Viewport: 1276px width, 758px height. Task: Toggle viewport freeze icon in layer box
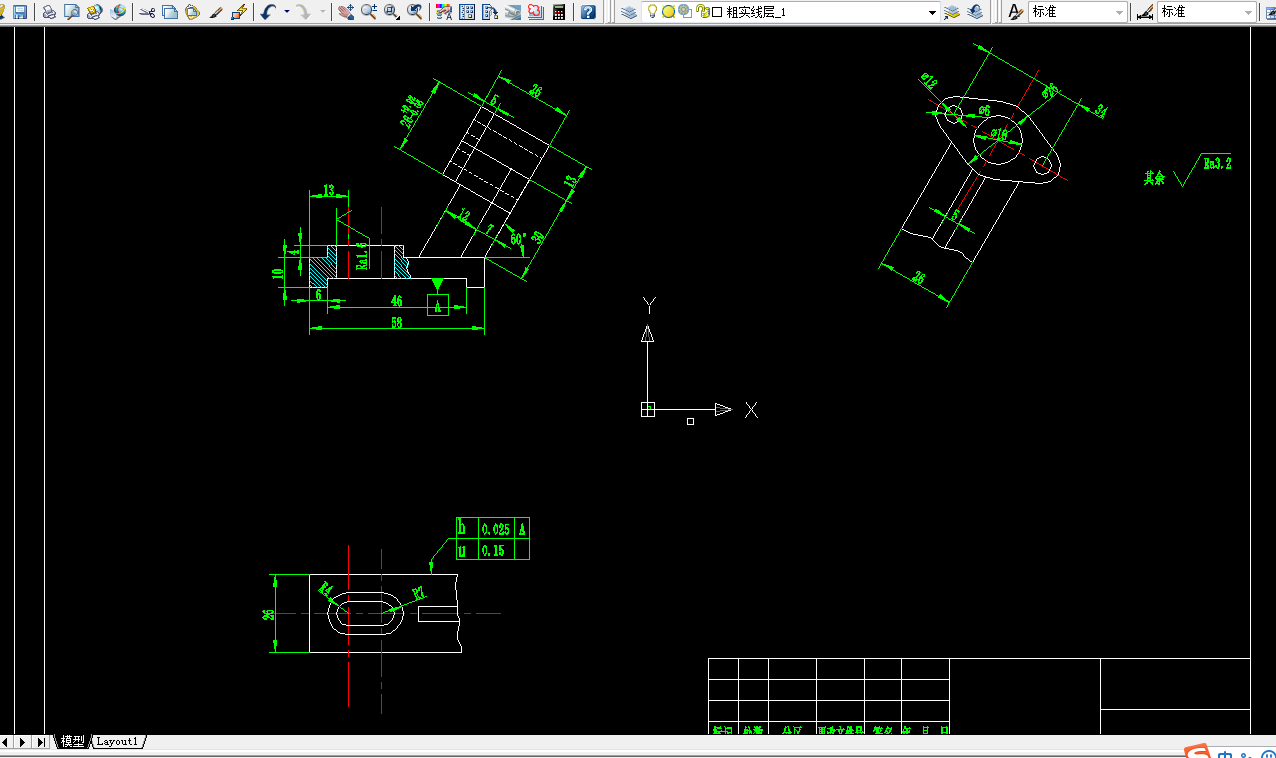(684, 12)
